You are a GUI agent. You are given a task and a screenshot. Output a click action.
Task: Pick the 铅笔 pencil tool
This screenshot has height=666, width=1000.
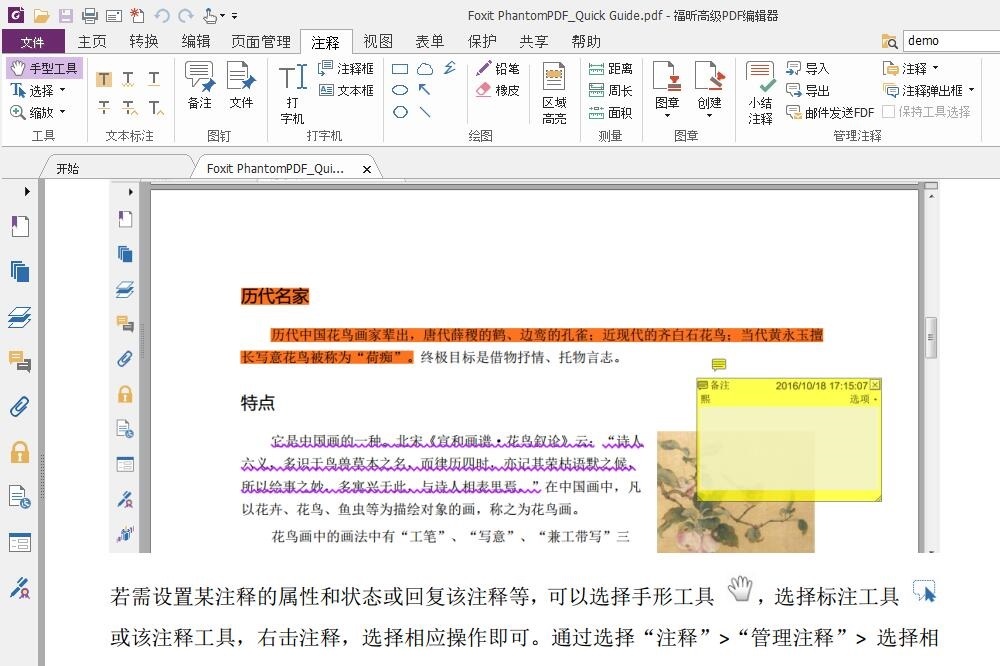point(497,68)
